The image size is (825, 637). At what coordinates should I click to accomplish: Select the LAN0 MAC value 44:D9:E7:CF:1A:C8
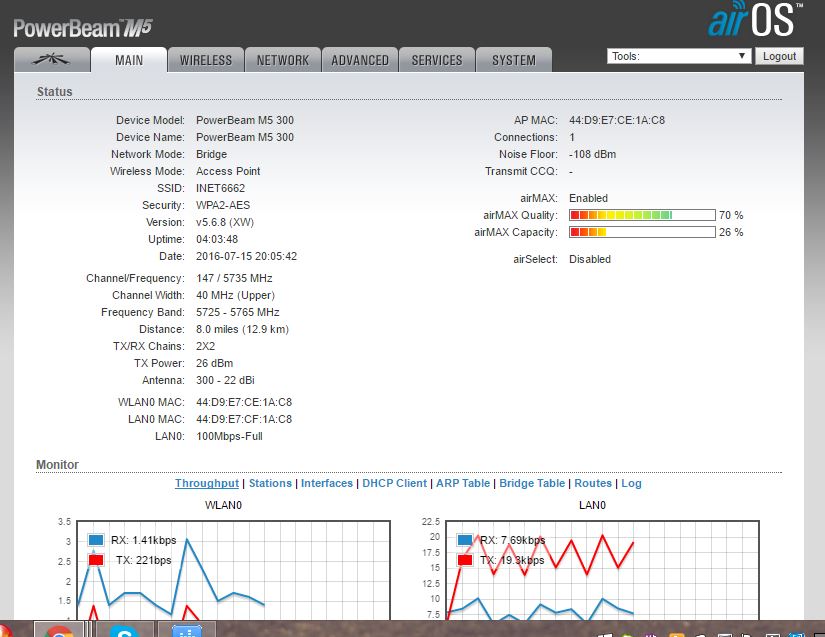[244, 419]
